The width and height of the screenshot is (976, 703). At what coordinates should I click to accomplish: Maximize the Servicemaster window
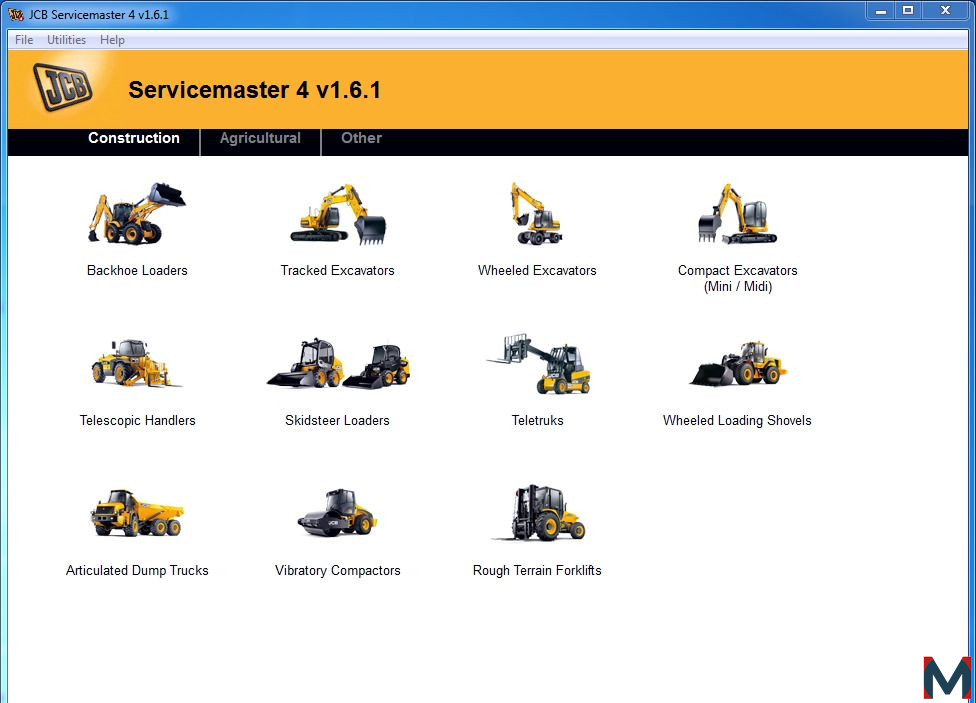908,11
